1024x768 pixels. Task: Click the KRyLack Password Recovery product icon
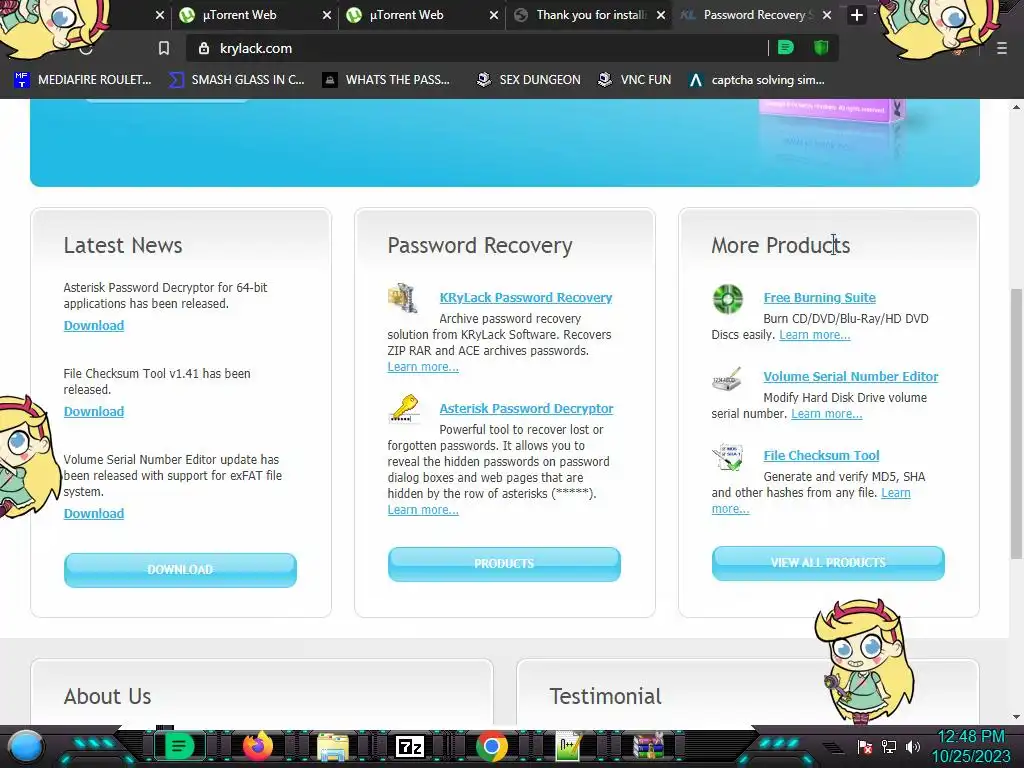(x=403, y=298)
